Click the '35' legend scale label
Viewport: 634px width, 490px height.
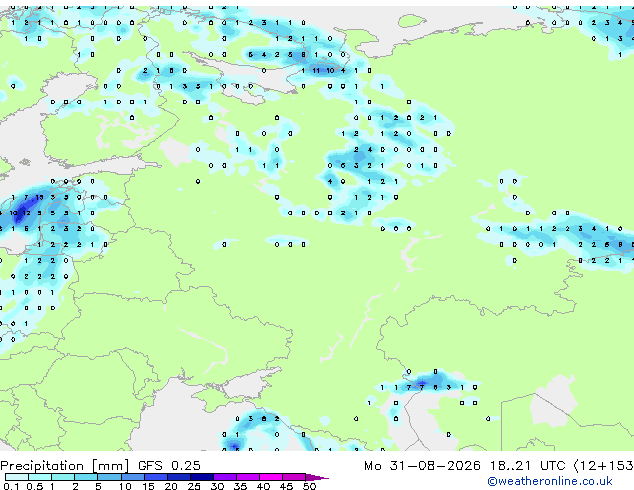(240, 486)
